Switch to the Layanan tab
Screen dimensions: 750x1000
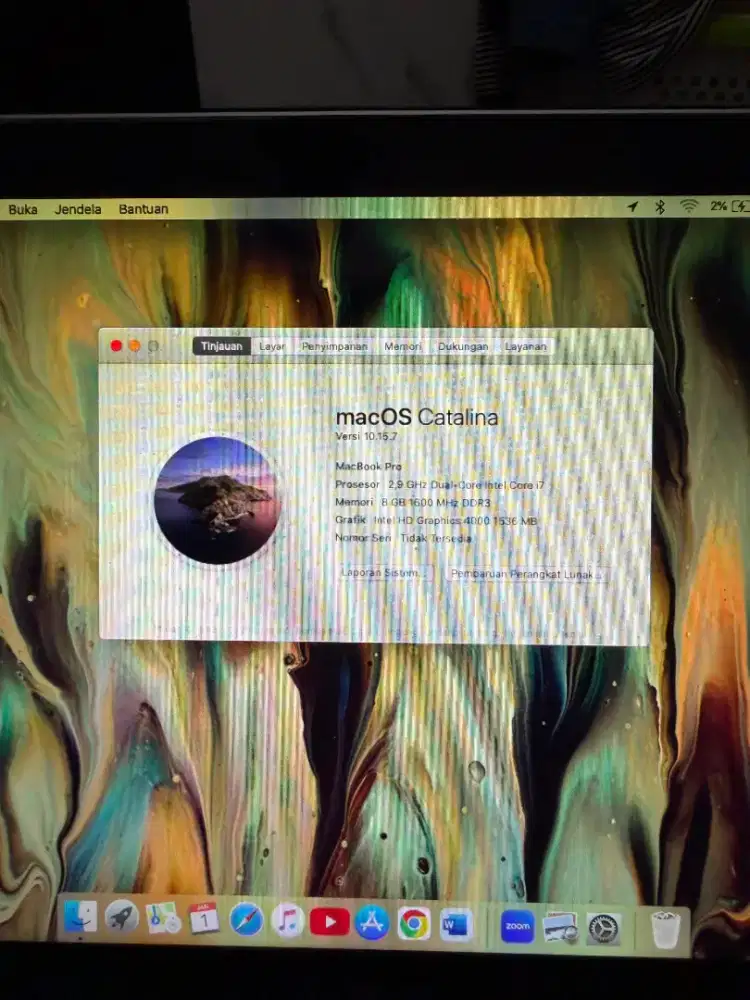point(526,346)
